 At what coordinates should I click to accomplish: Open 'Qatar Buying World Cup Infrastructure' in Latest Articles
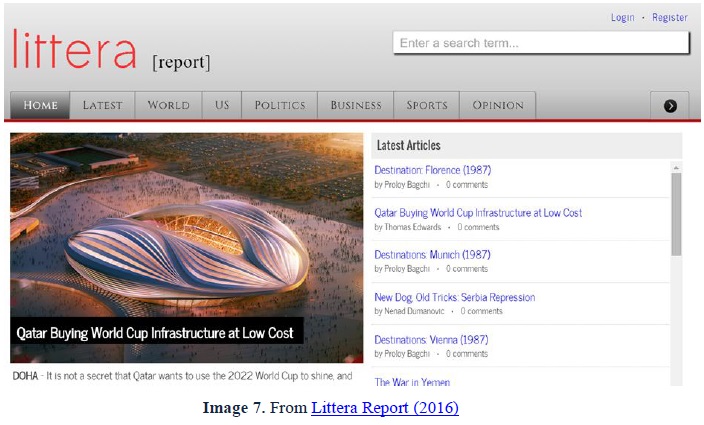point(478,213)
